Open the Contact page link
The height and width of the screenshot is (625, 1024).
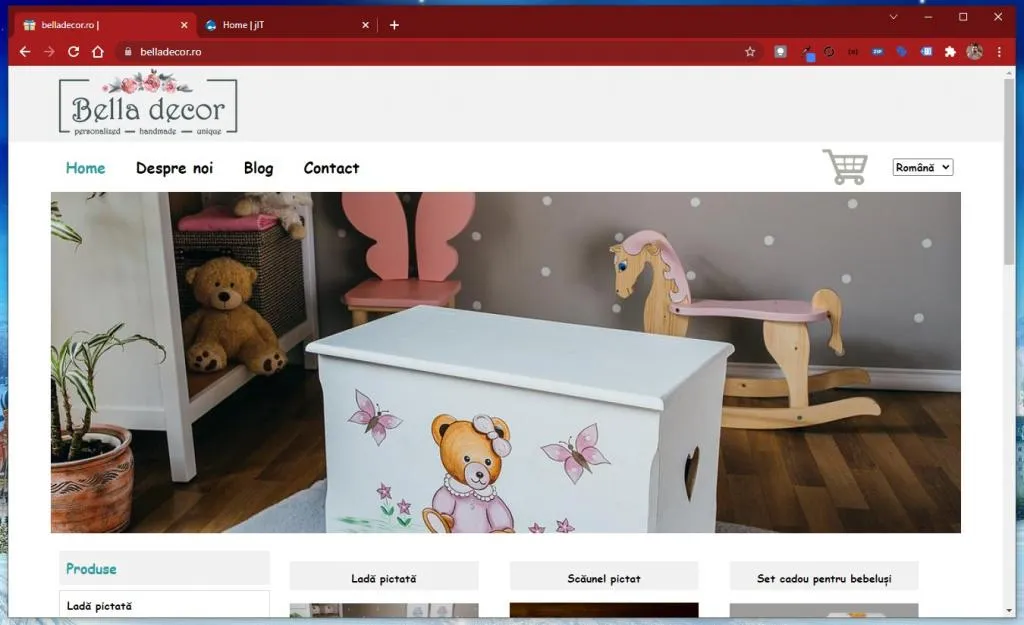click(331, 168)
